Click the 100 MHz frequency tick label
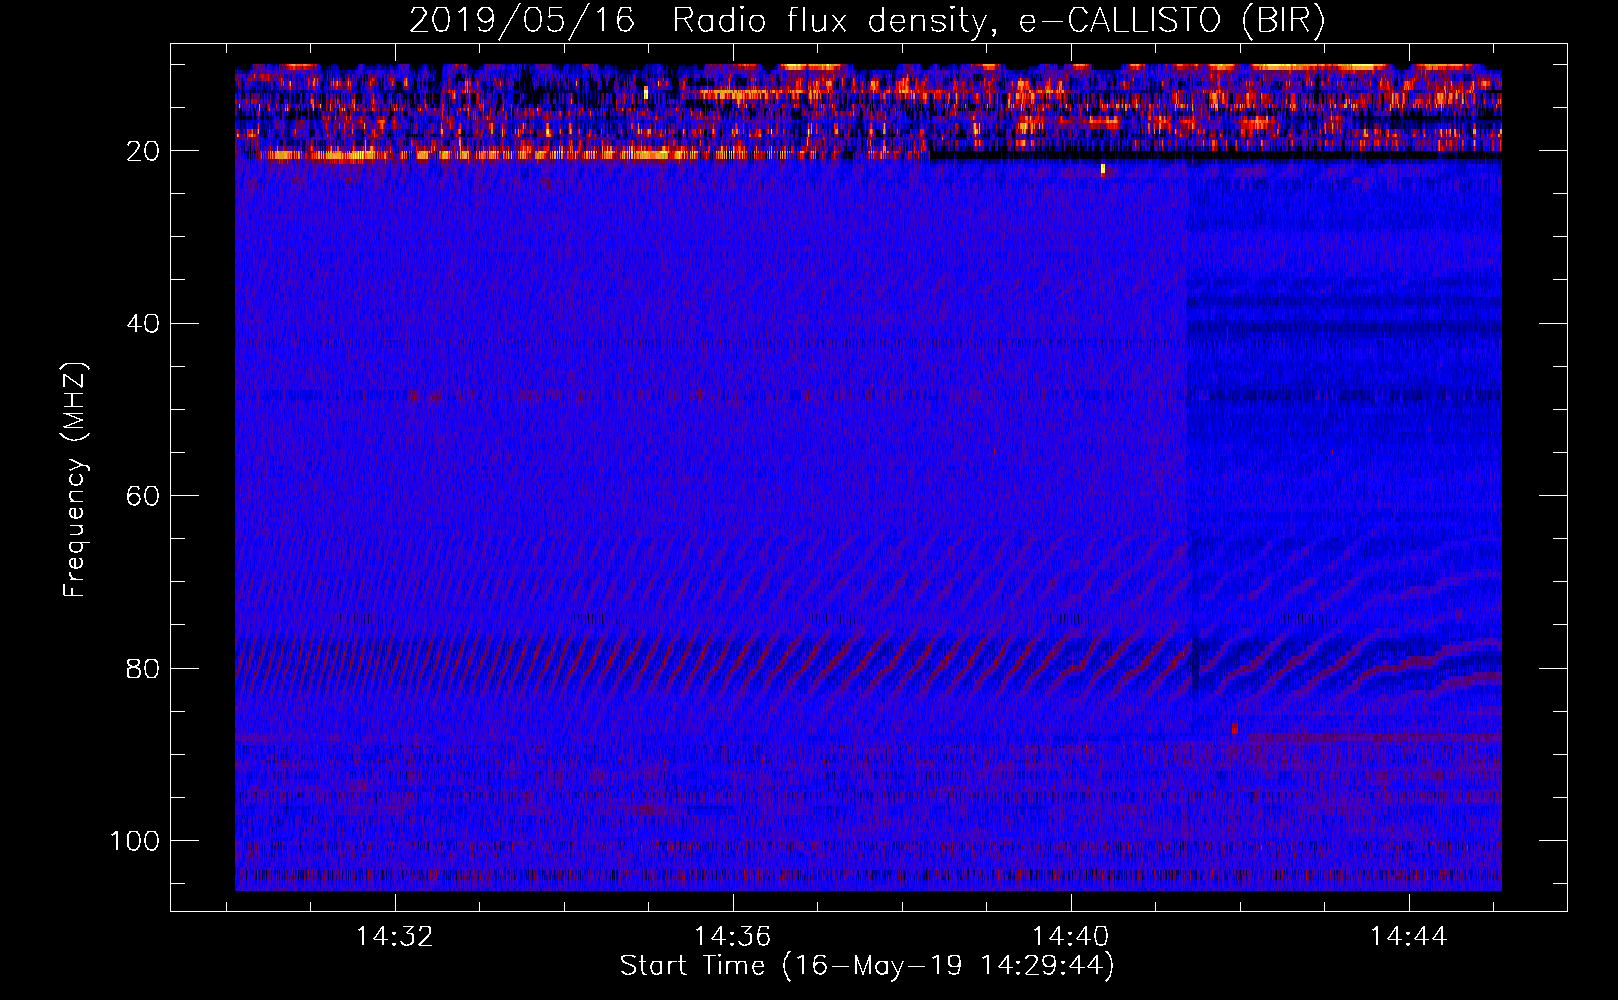The width and height of the screenshot is (1618, 1000). [x=135, y=841]
